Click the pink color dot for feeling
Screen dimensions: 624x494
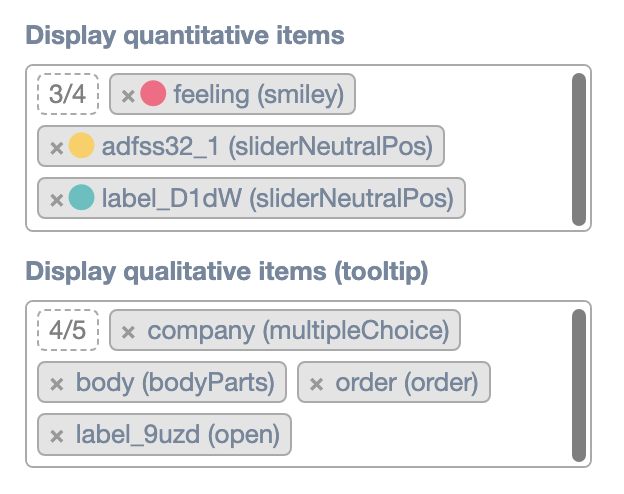pos(153,94)
